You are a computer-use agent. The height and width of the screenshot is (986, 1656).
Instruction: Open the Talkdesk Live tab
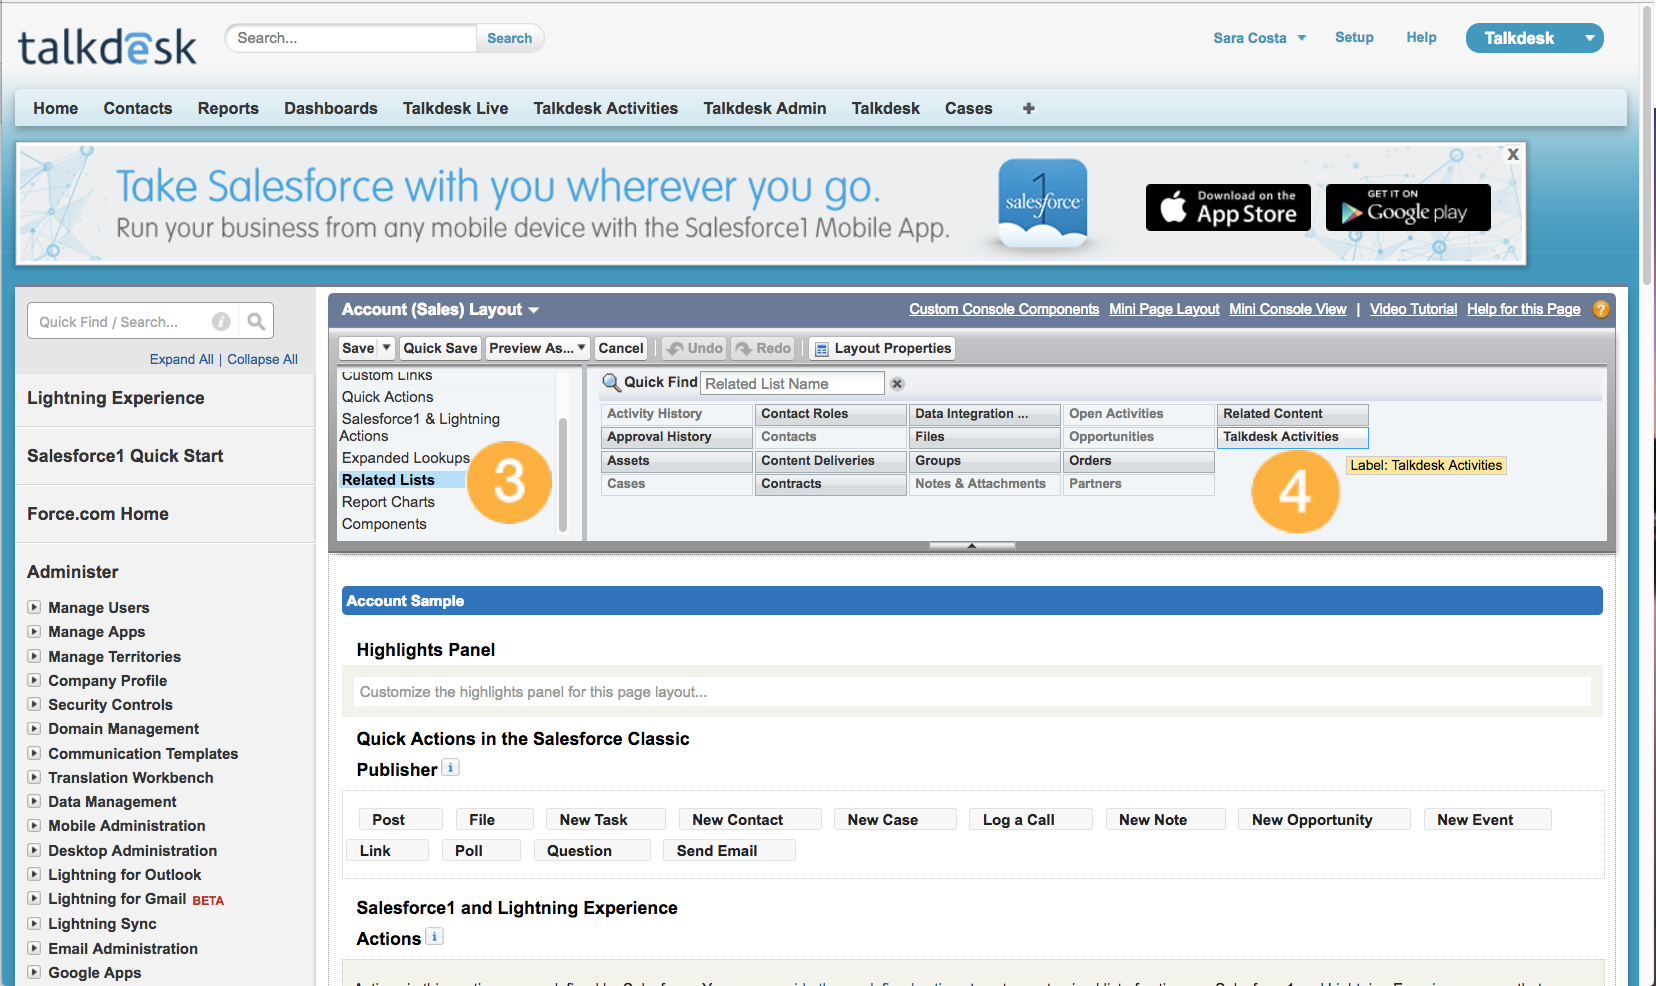[x=455, y=108]
